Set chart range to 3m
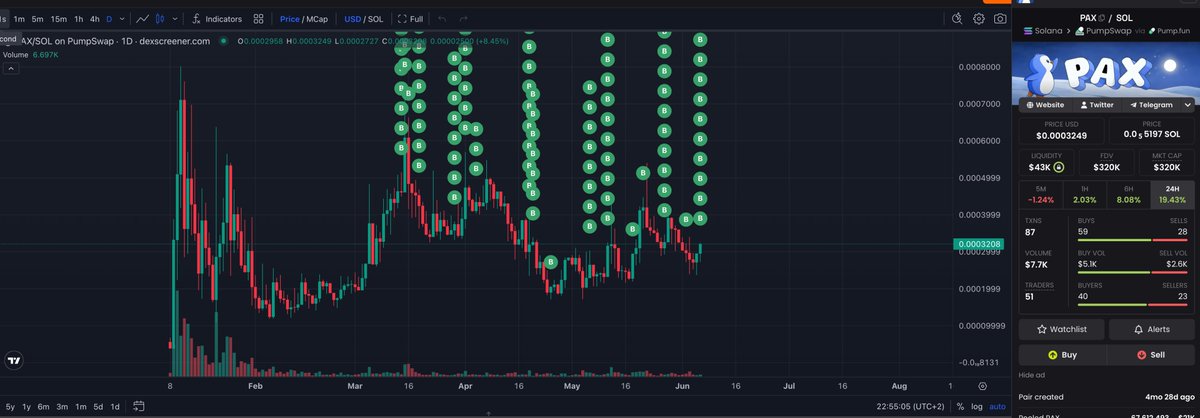1200x418 pixels. pyautogui.click(x=63, y=406)
